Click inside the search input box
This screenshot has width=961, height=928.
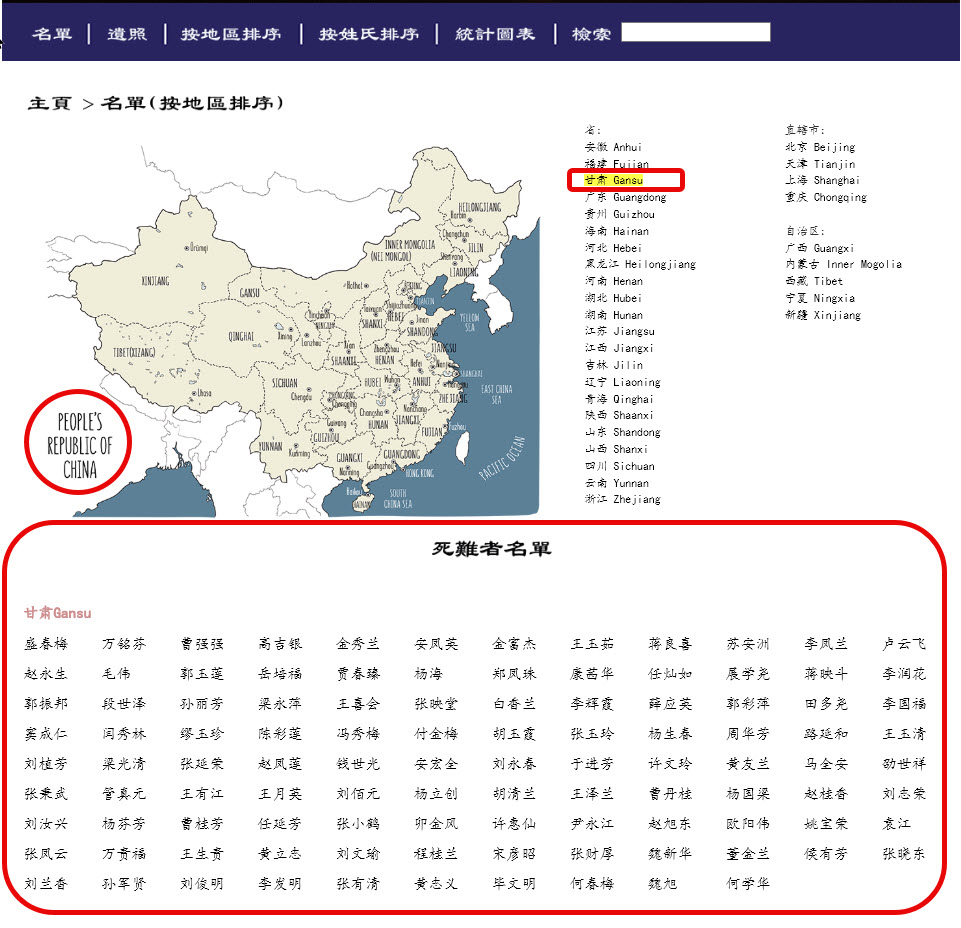[696, 32]
